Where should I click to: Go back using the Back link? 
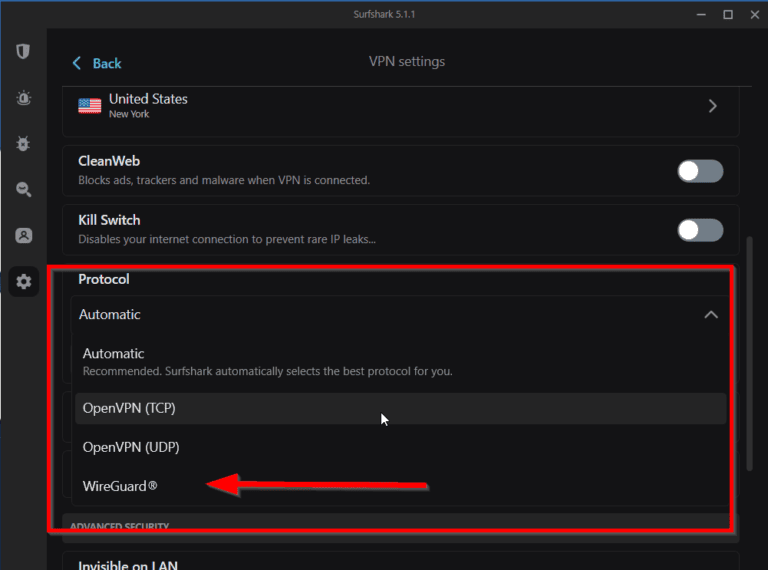(x=106, y=63)
